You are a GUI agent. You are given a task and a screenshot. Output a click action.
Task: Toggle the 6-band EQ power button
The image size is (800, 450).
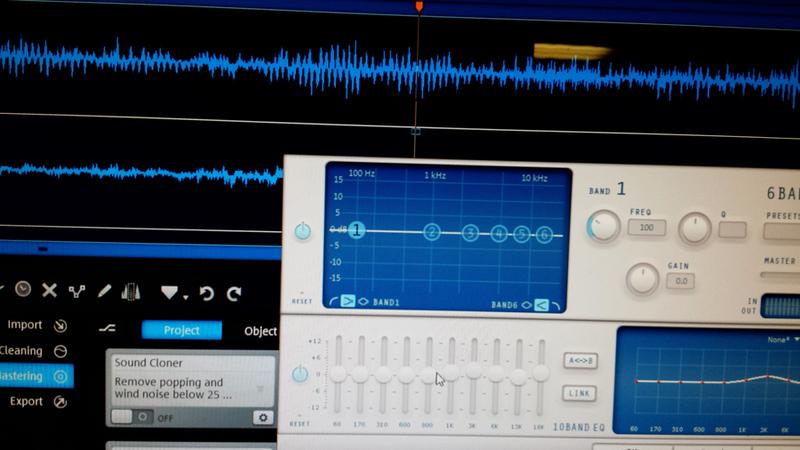303,231
